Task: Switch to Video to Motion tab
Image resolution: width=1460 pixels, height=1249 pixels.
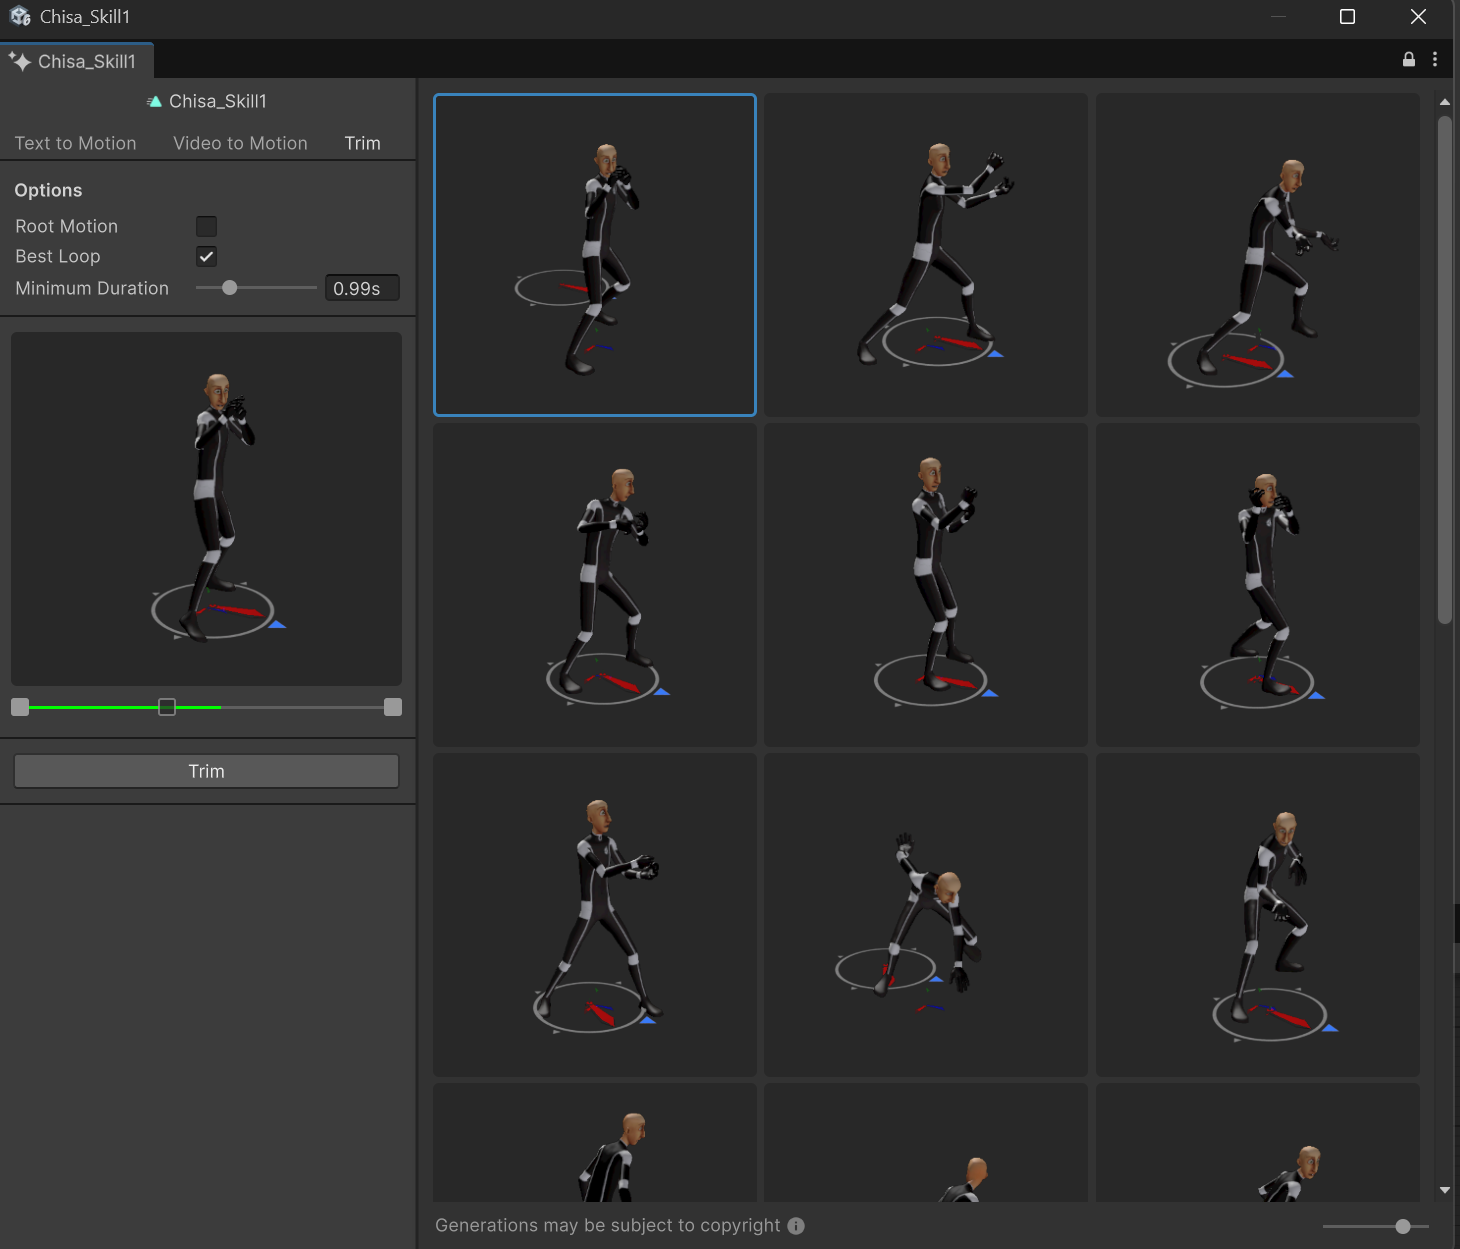Action: click(x=240, y=143)
